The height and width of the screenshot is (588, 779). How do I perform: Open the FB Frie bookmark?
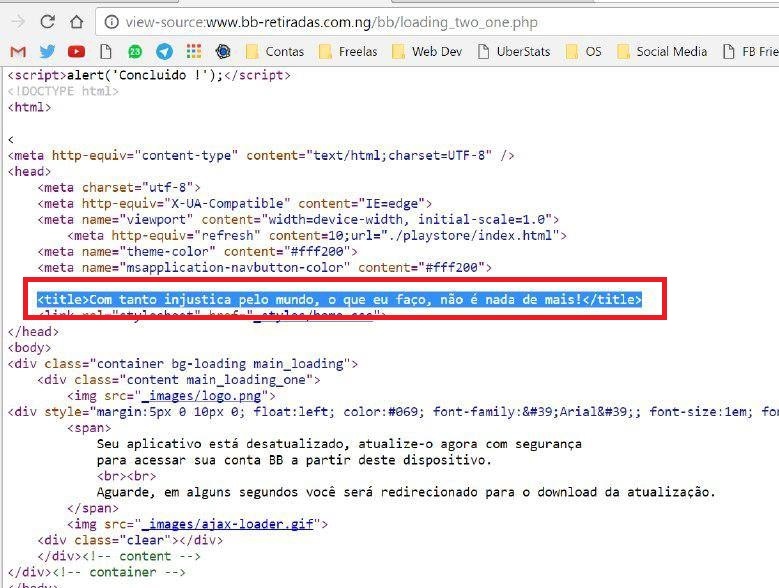coord(751,52)
